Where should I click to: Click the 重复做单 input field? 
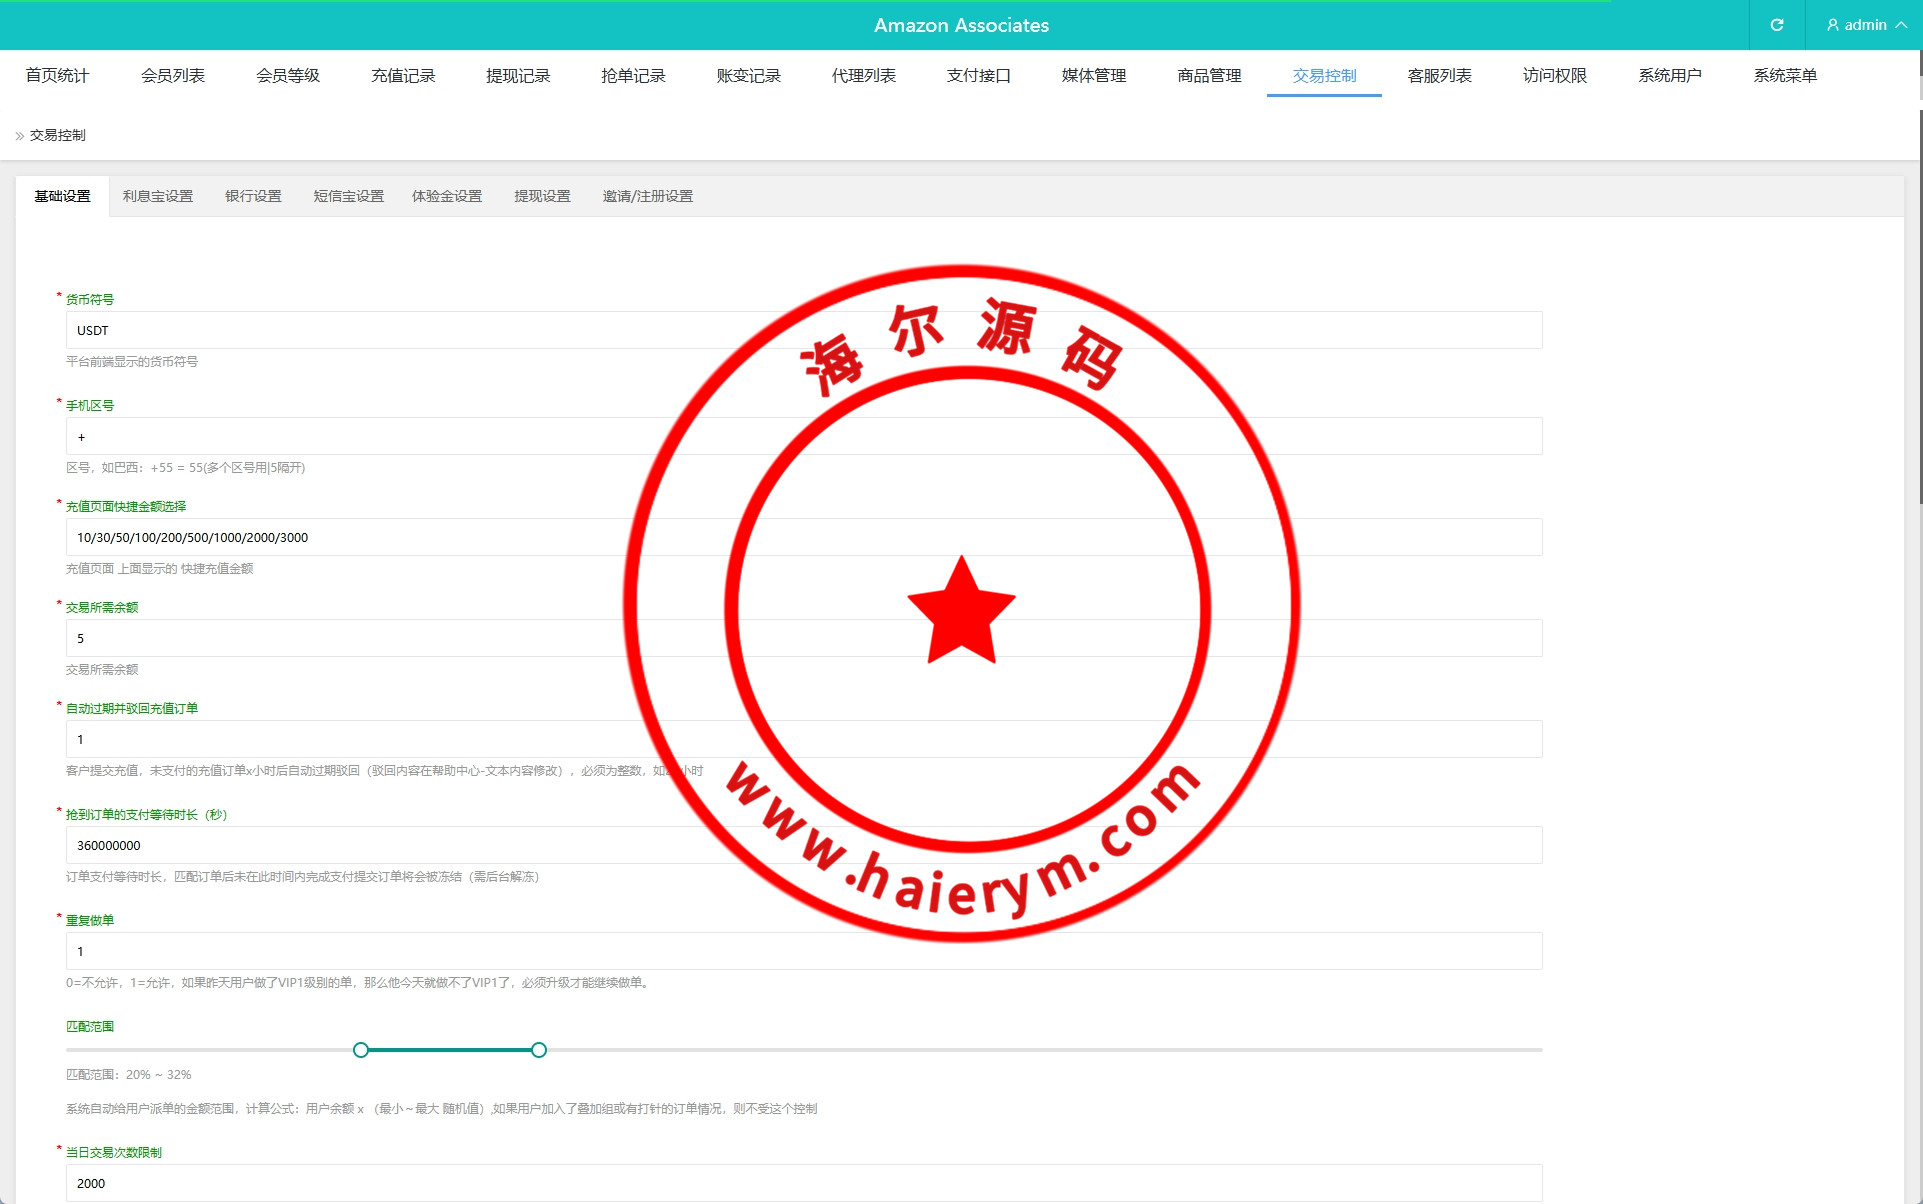(x=400, y=952)
